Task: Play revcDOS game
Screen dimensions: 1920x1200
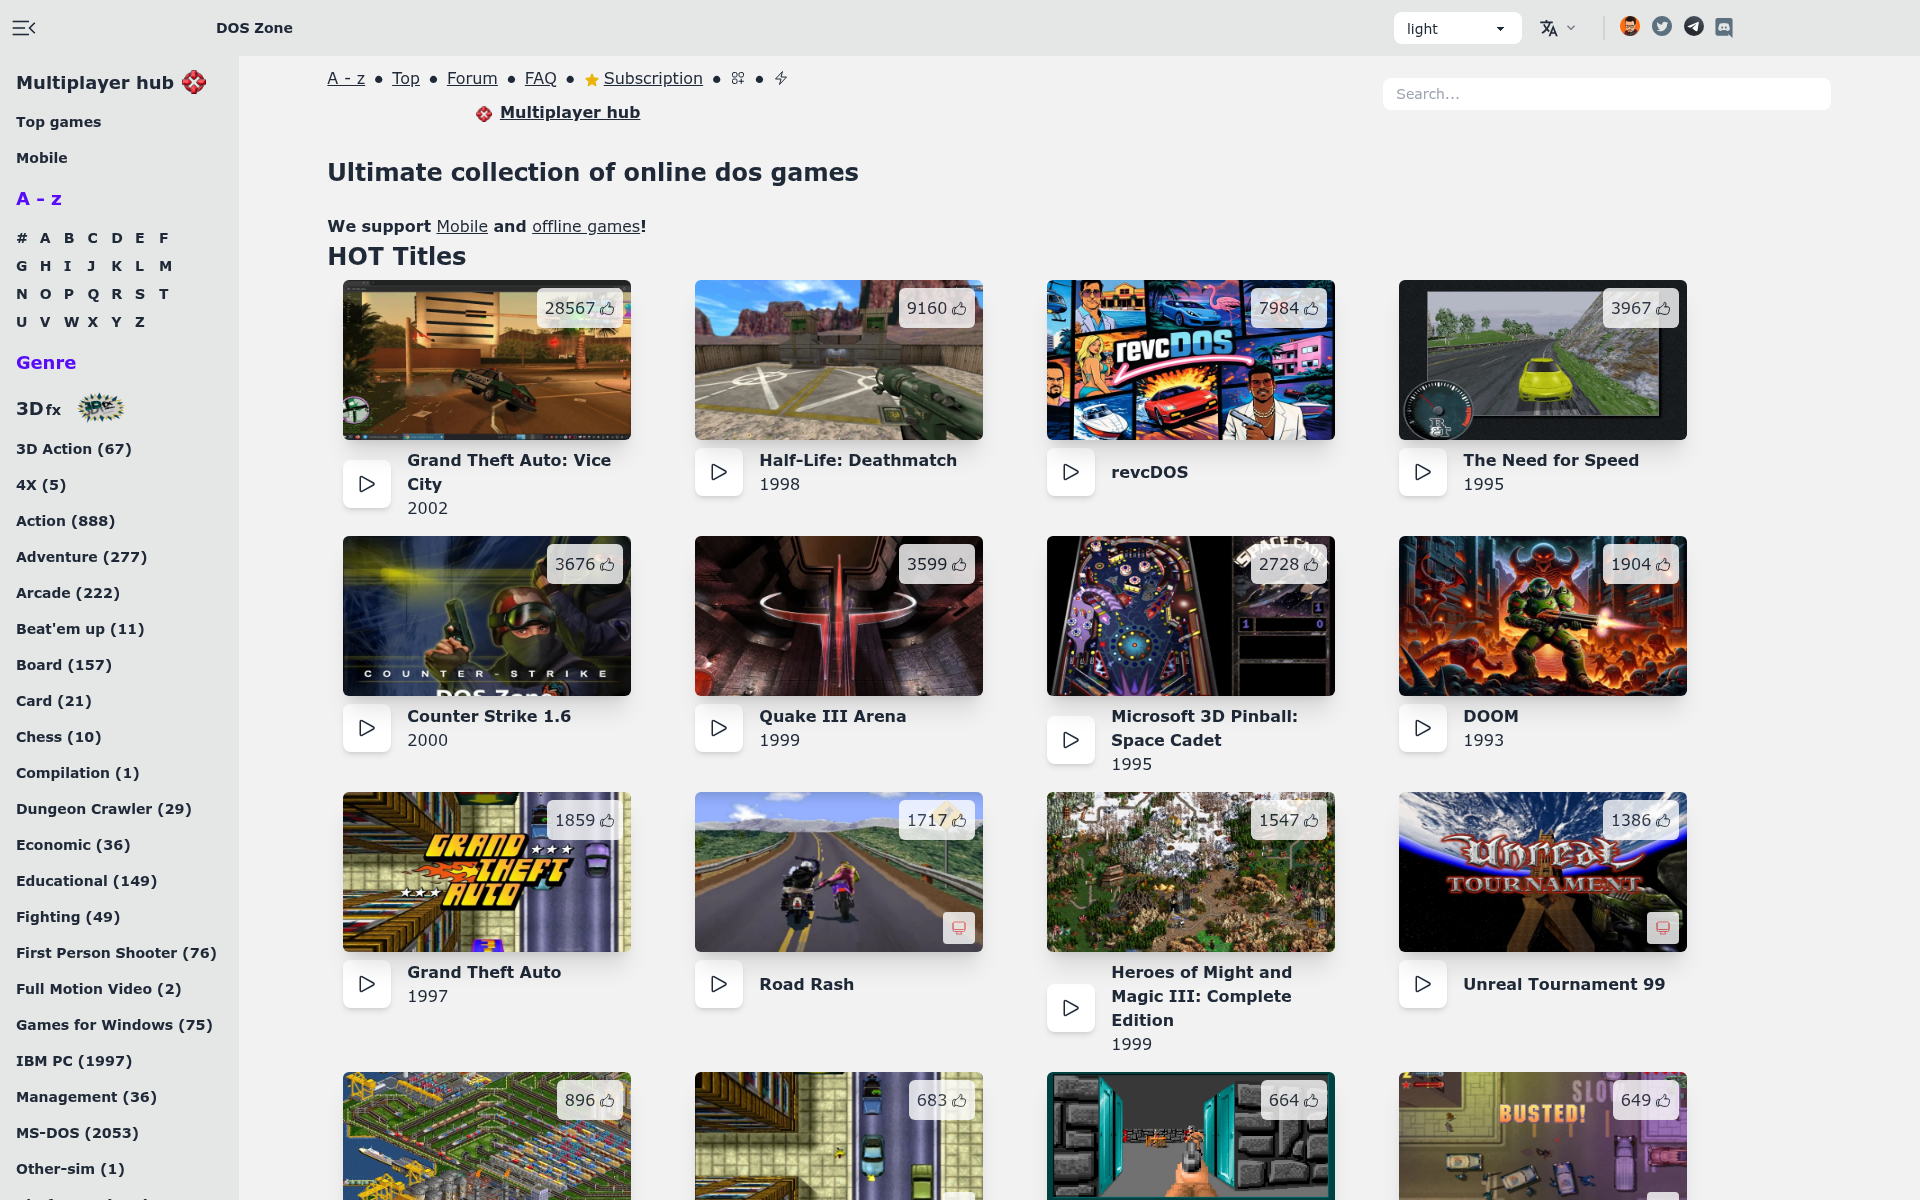Action: 1071,472
